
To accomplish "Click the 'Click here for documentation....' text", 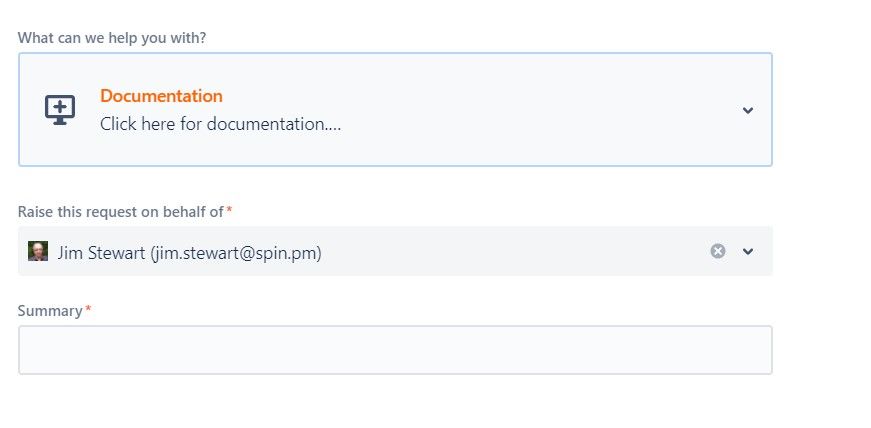I will click(221, 124).
